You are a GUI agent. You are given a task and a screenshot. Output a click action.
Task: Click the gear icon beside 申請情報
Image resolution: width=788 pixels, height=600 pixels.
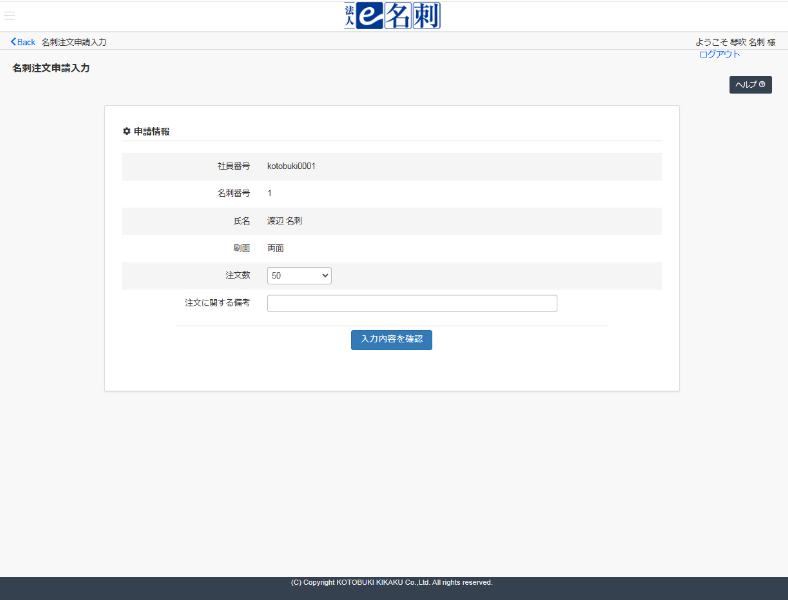(126, 131)
